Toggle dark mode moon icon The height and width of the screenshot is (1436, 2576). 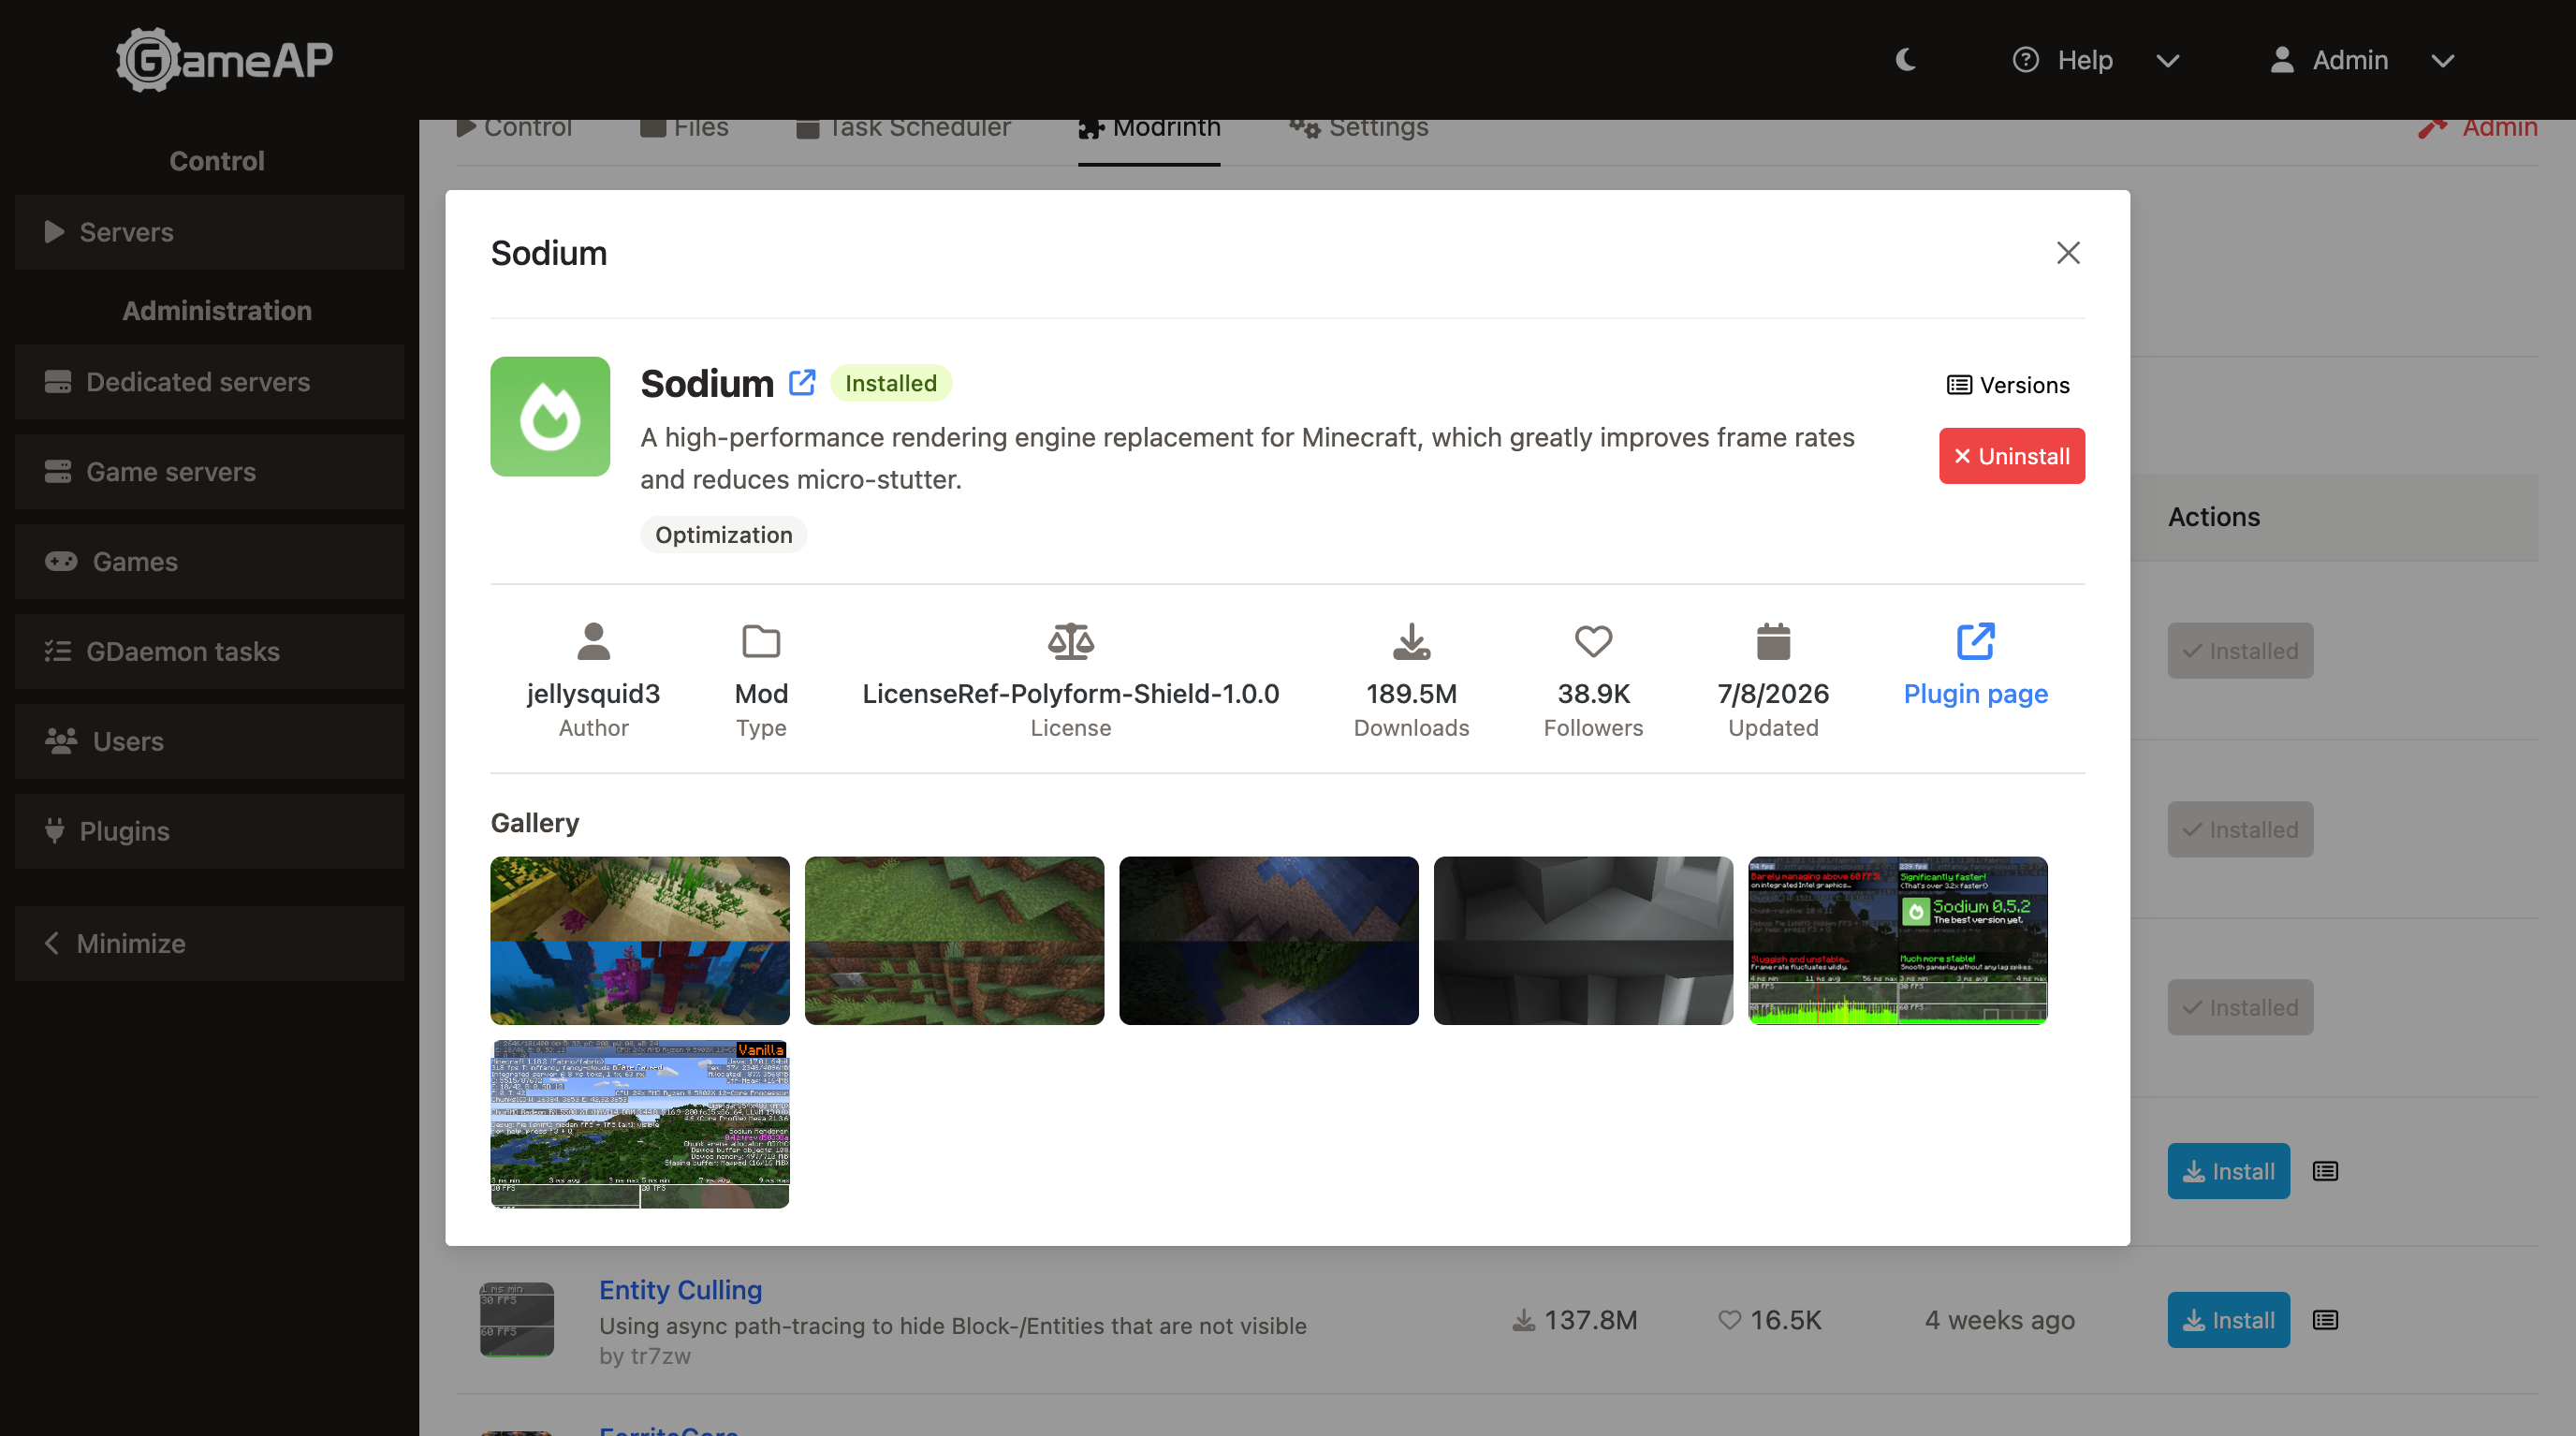tap(1906, 60)
